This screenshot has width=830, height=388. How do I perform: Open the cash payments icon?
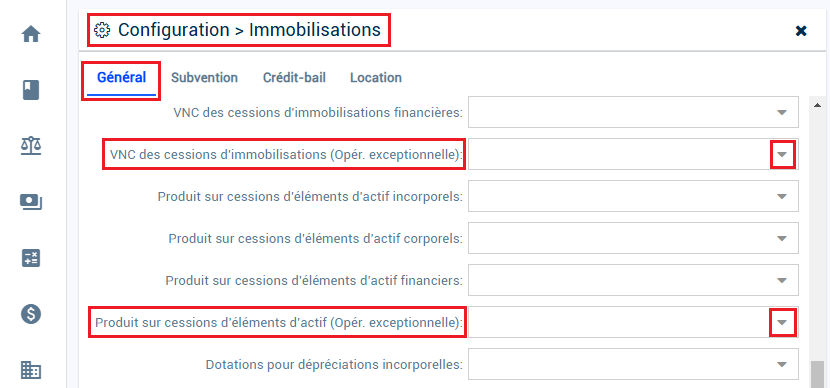click(x=31, y=202)
